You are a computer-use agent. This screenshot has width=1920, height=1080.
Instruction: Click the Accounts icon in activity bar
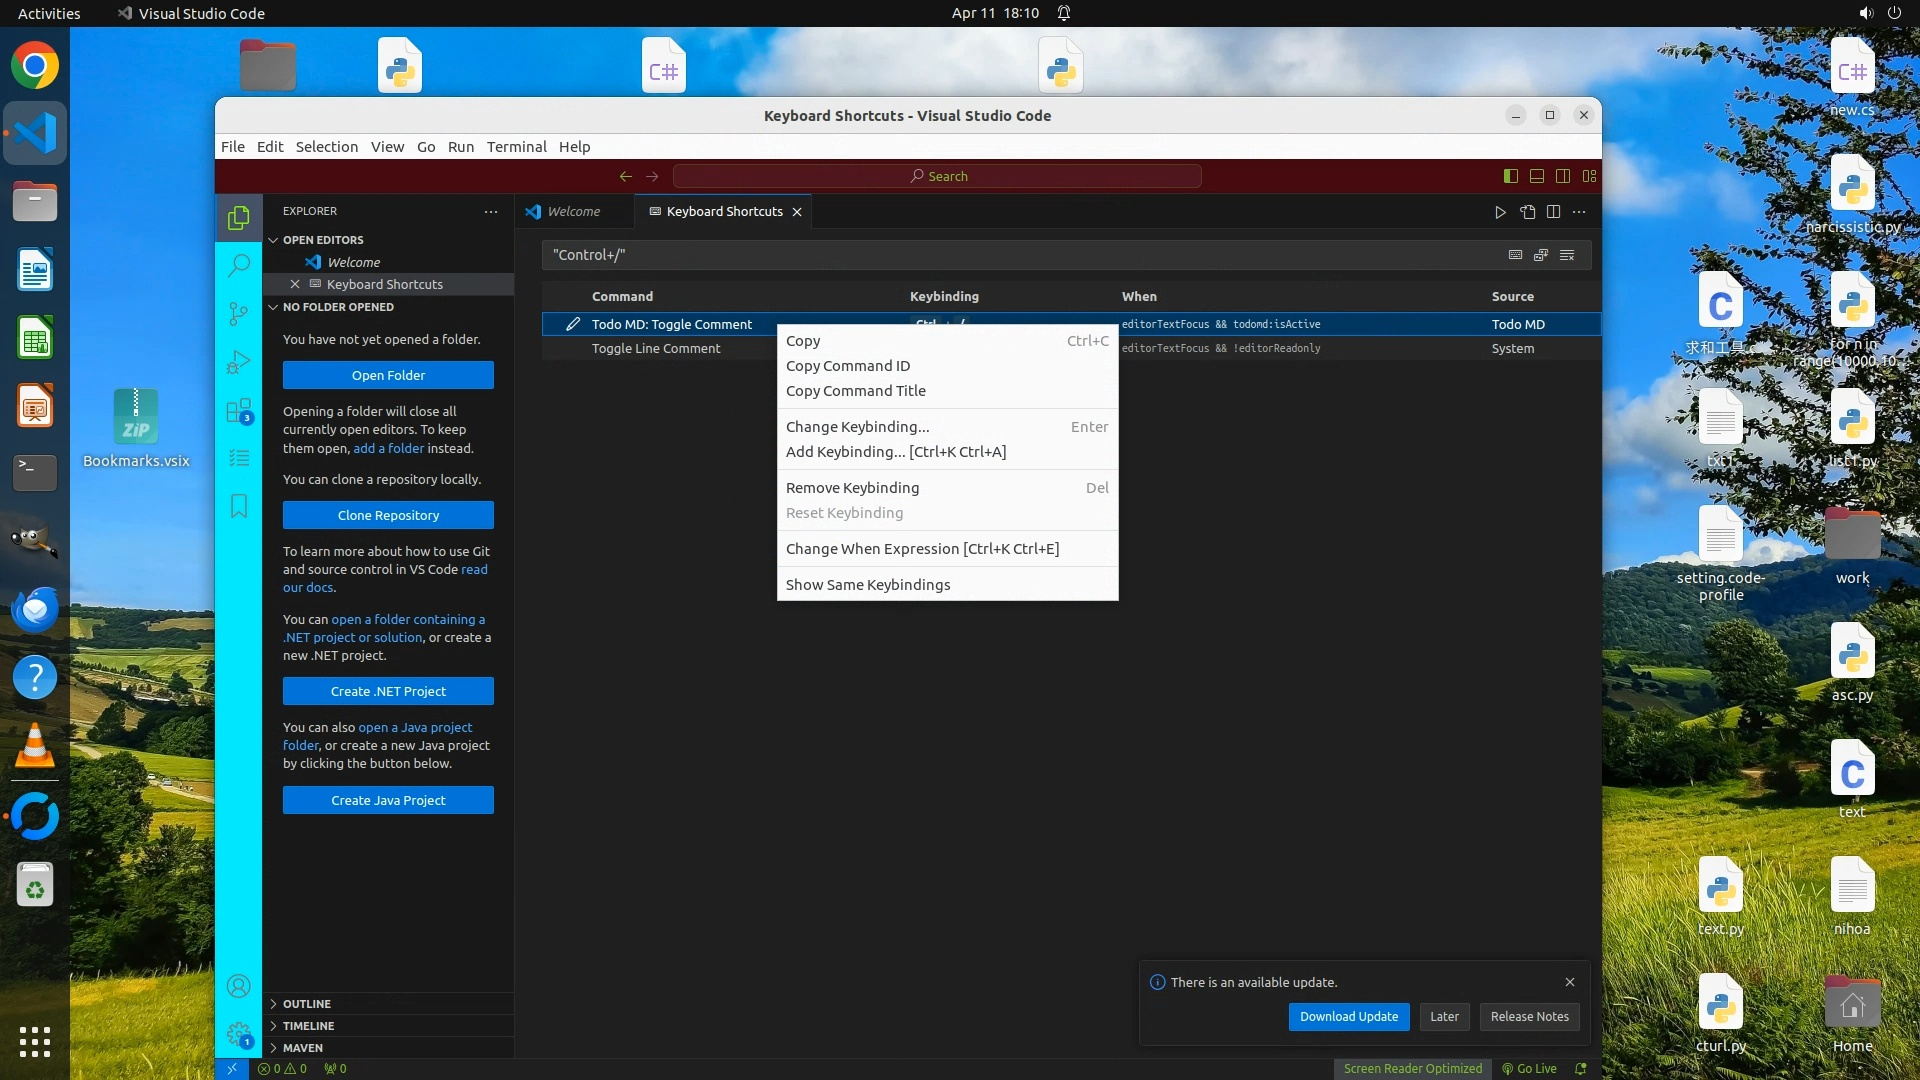click(x=238, y=986)
